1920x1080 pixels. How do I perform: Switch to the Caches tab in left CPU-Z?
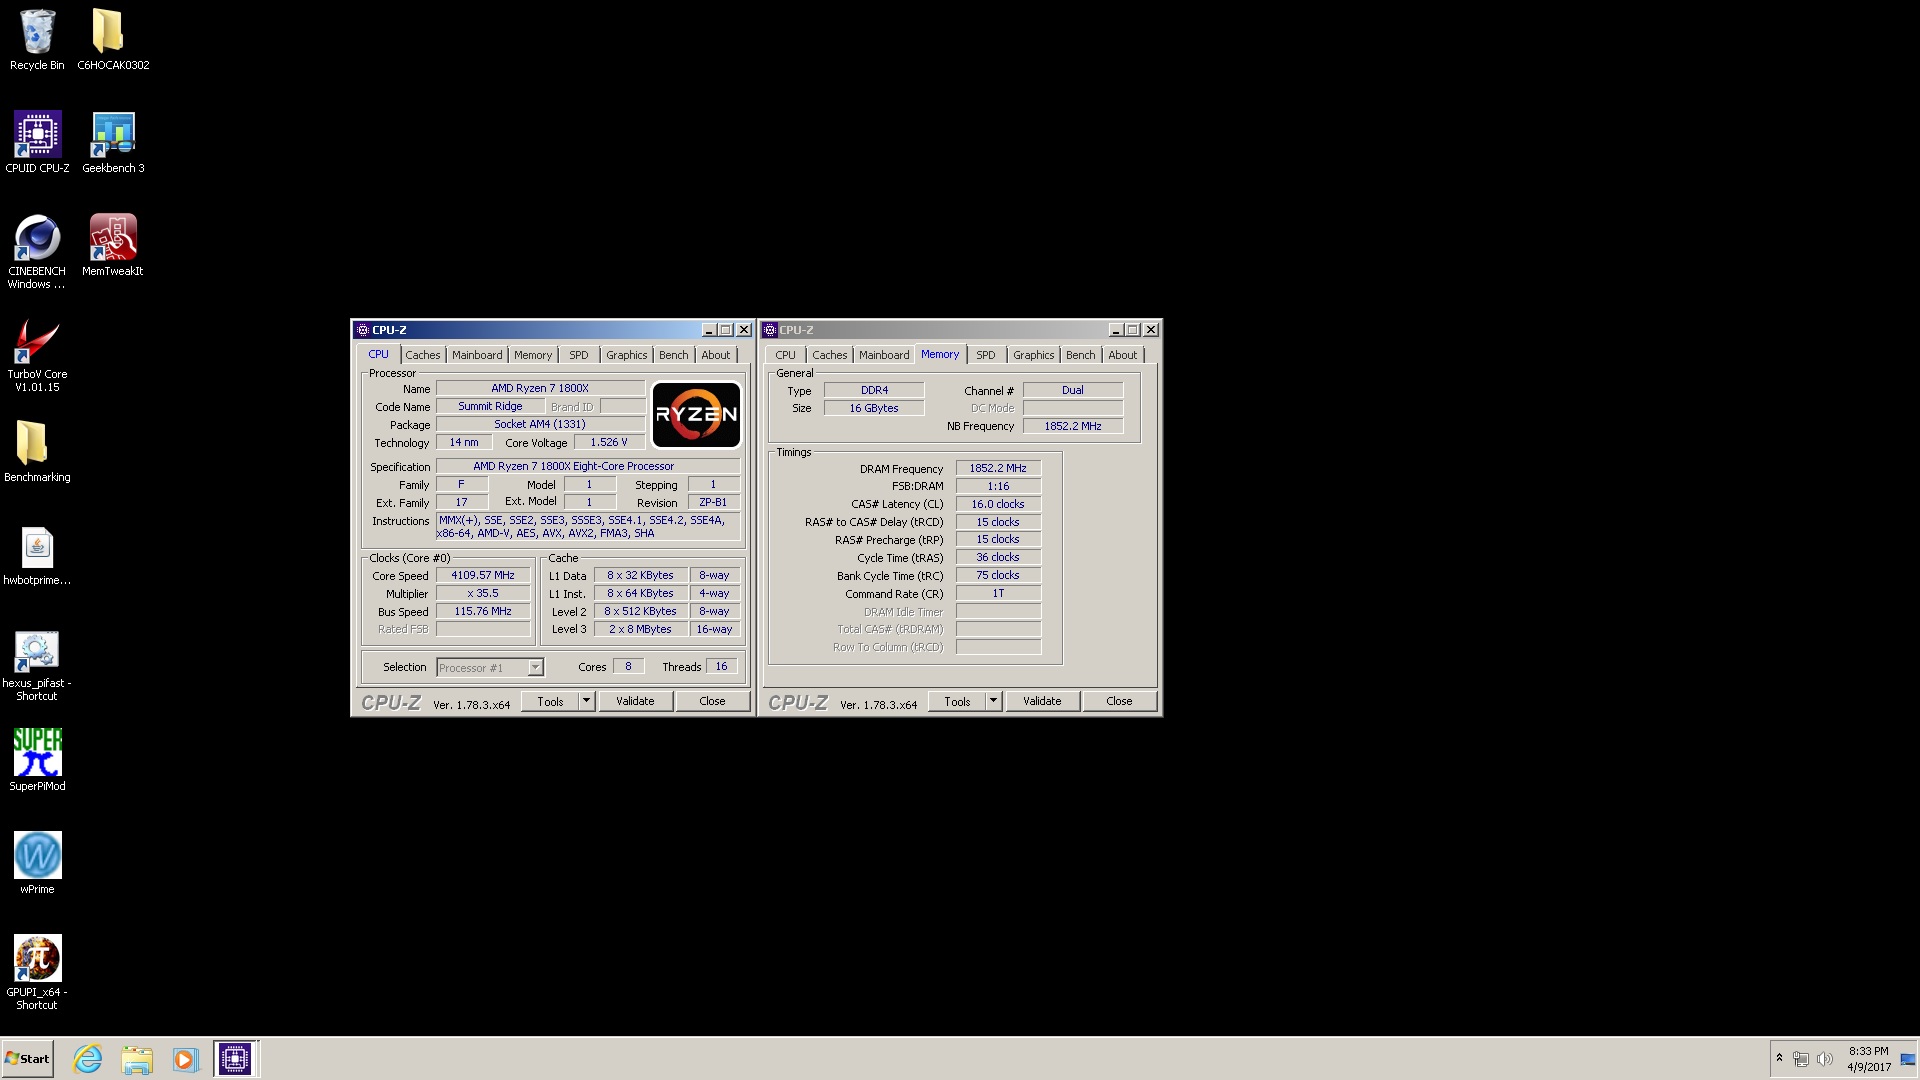pyautogui.click(x=422, y=355)
